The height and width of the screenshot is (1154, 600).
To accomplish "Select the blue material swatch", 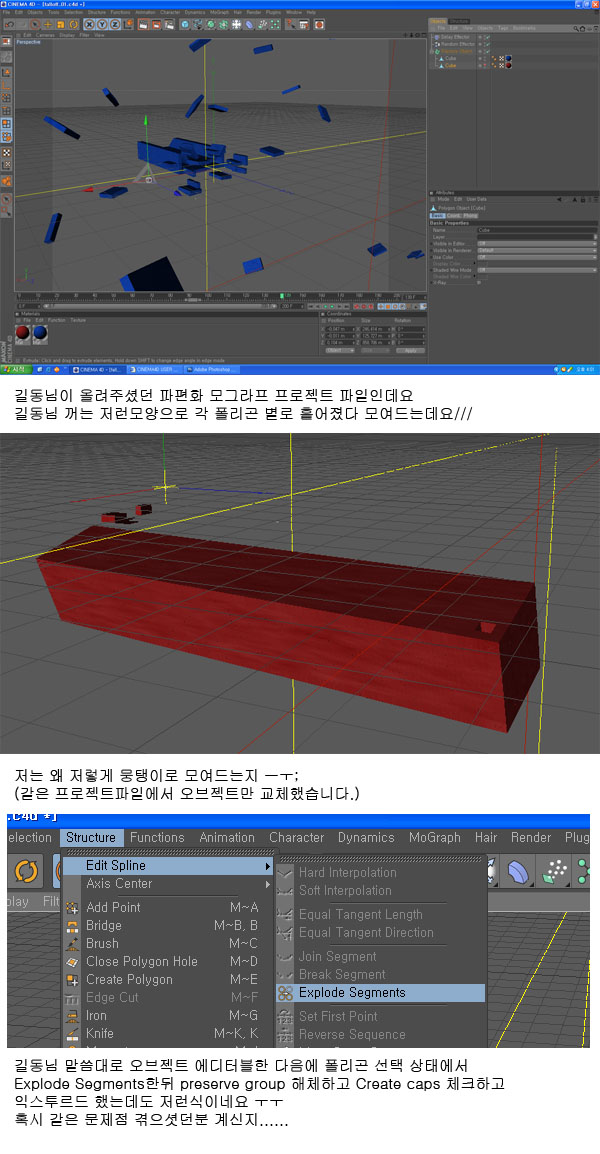I will (40, 333).
